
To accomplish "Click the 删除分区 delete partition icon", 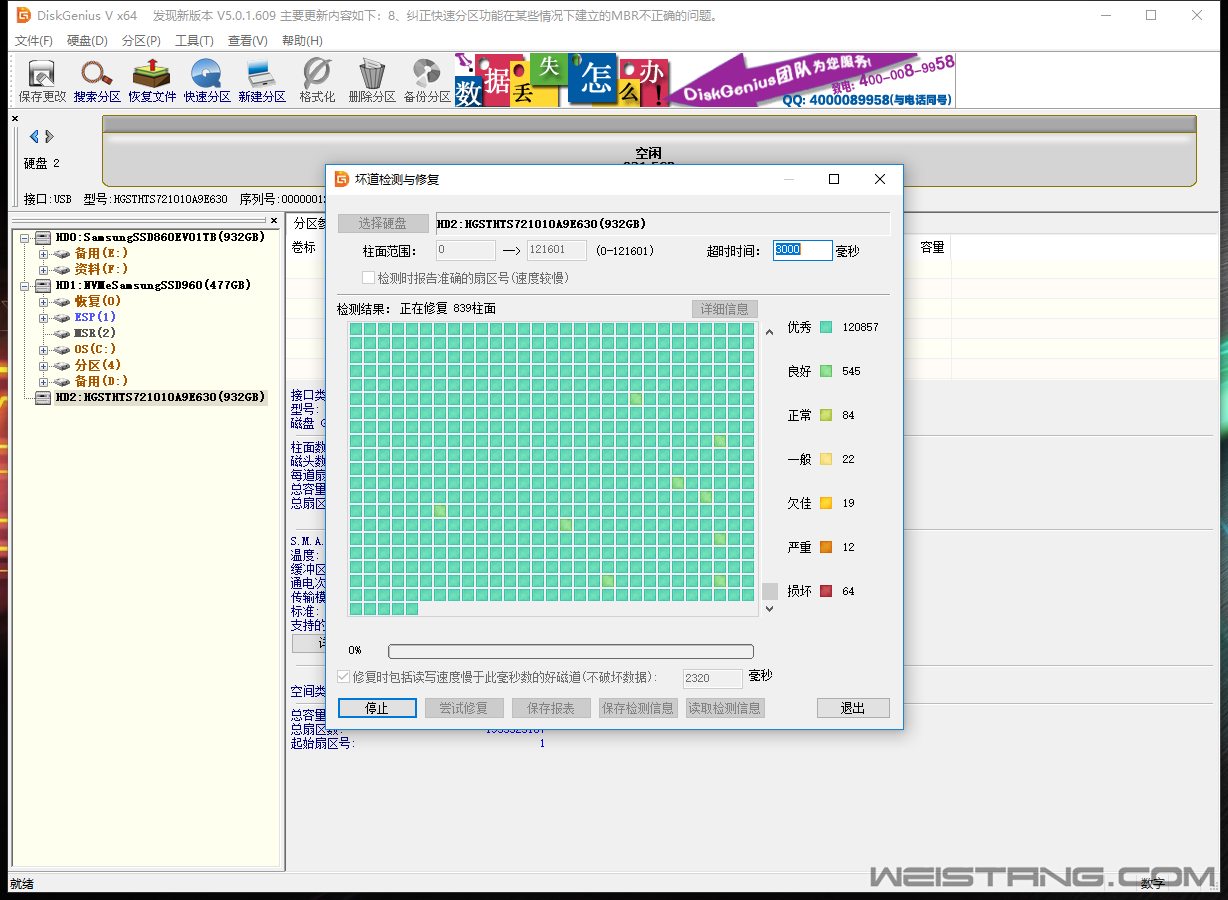I will click(372, 80).
